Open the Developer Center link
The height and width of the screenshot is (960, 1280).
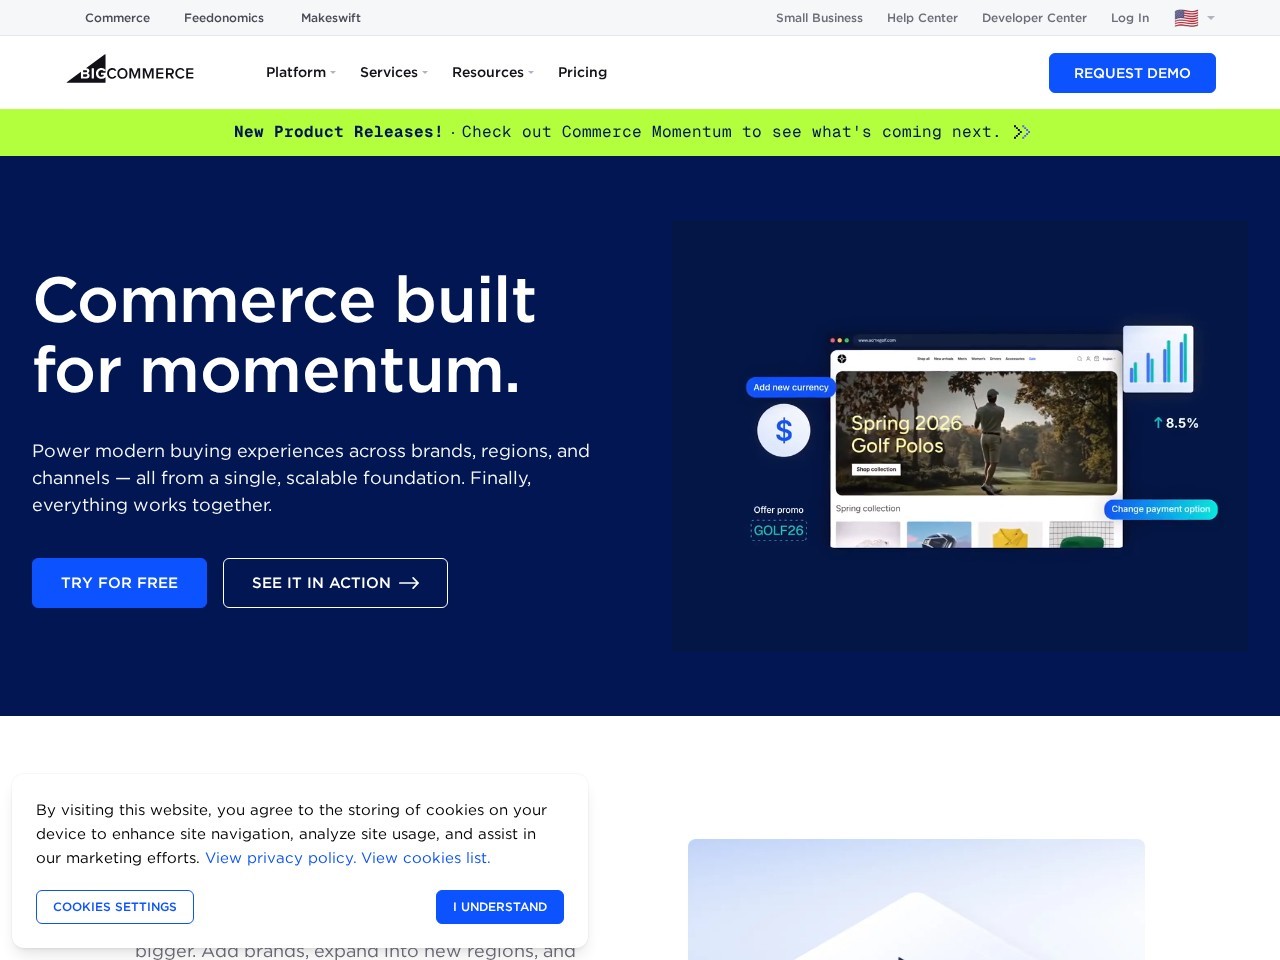coord(1034,18)
